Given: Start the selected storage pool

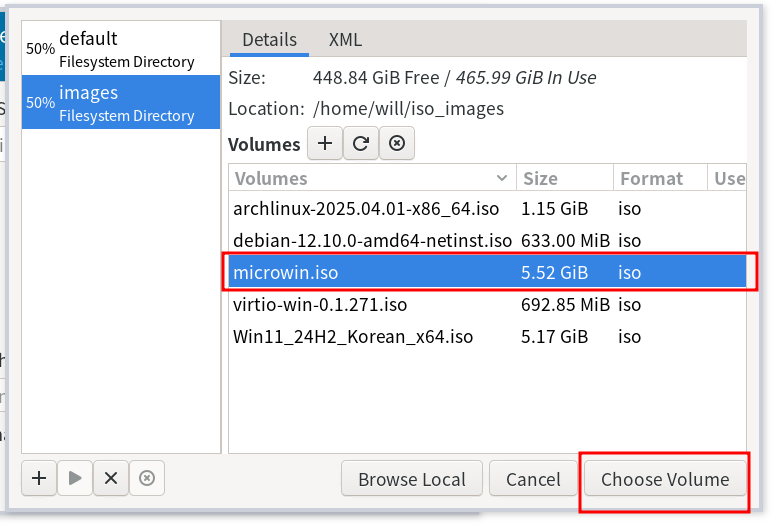Looking at the screenshot, I should click(x=75, y=479).
